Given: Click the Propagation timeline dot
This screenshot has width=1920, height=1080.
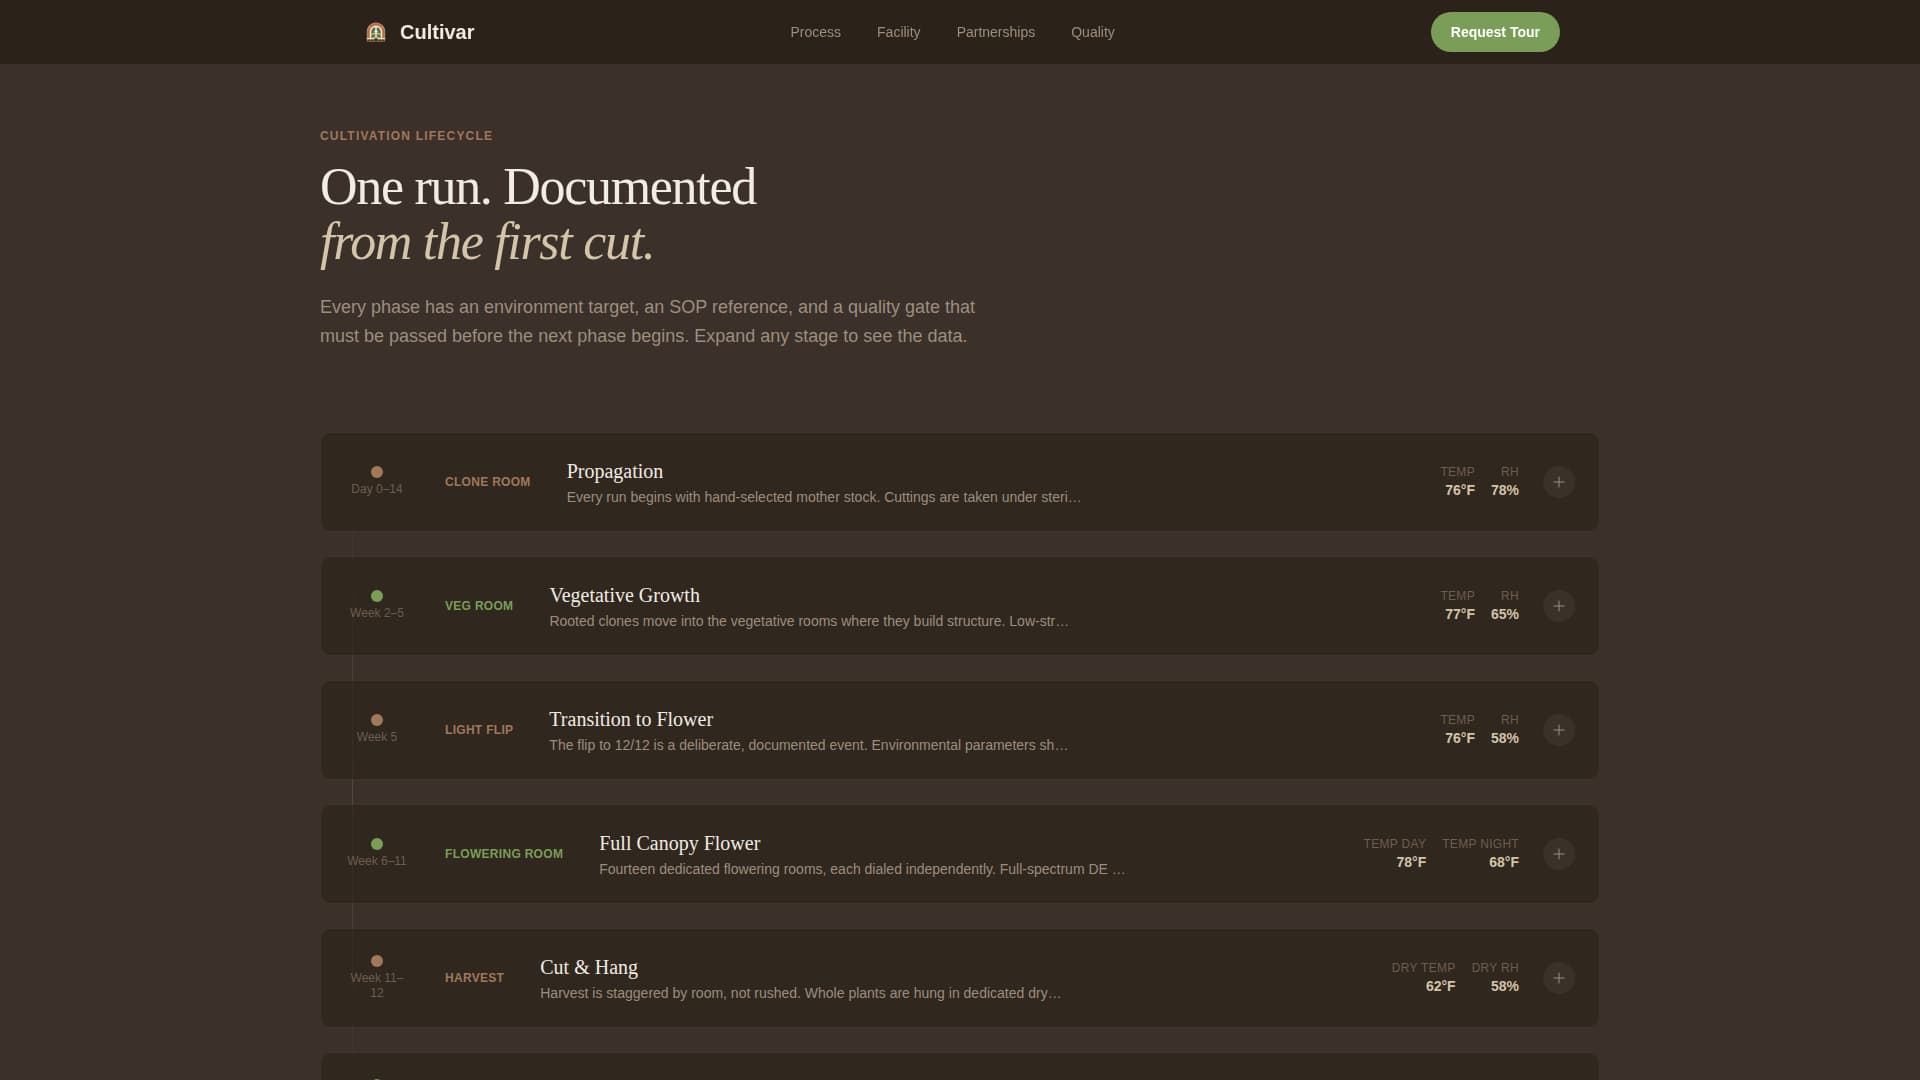Looking at the screenshot, I should 377,472.
